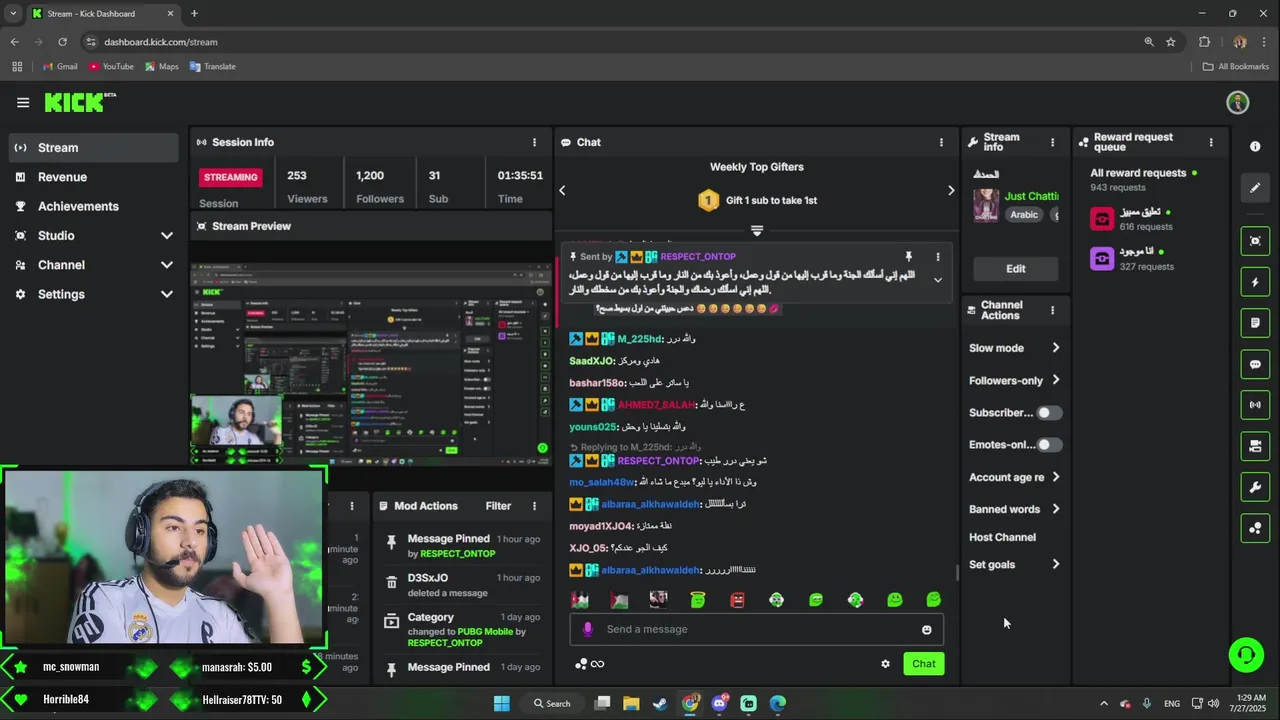Show next Weekly Top Gifters slide
This screenshot has height=720, width=1280.
(950, 190)
